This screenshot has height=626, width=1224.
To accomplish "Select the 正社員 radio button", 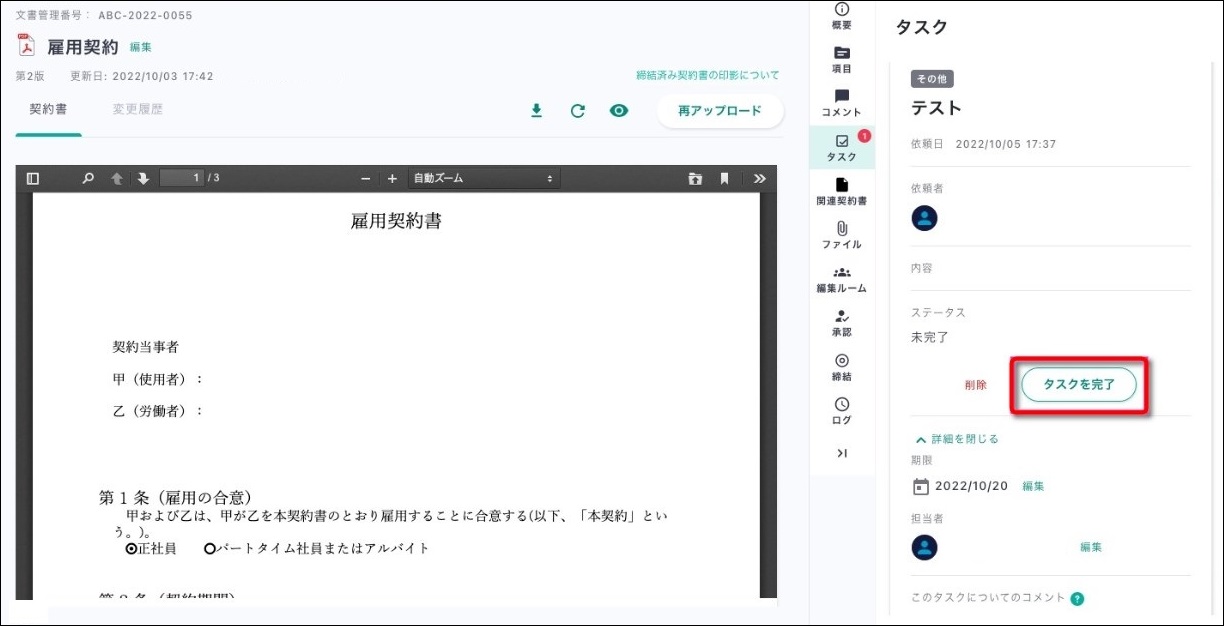I will click(x=131, y=548).
